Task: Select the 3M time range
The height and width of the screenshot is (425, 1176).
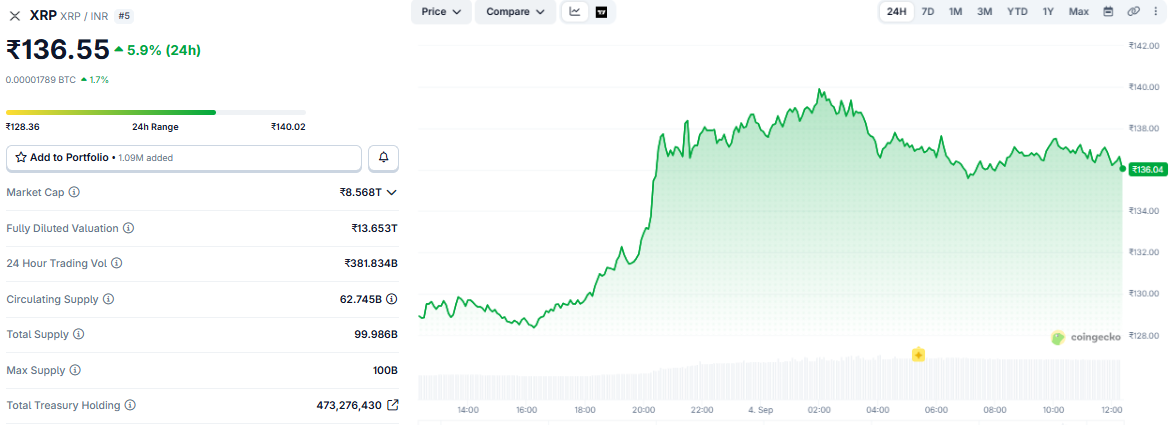Action: coord(985,11)
